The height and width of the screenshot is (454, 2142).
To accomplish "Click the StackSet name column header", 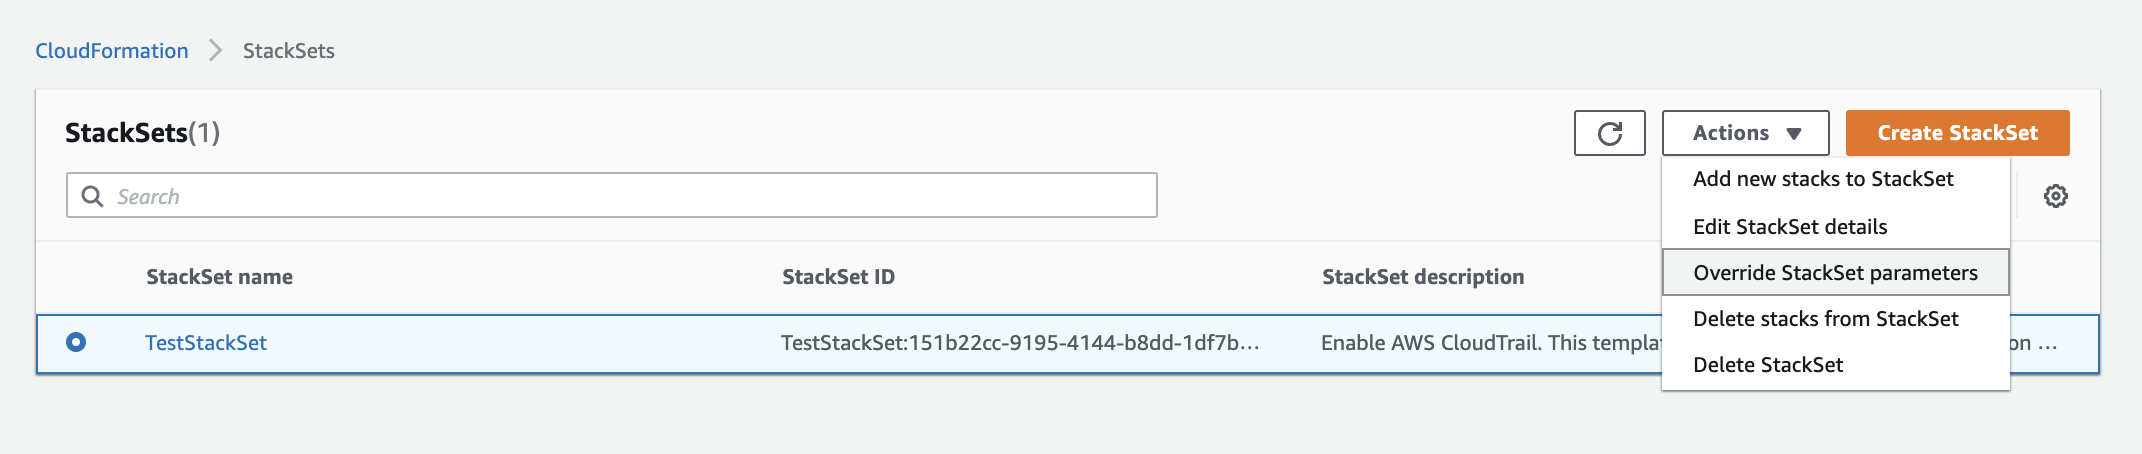I will coord(220,277).
